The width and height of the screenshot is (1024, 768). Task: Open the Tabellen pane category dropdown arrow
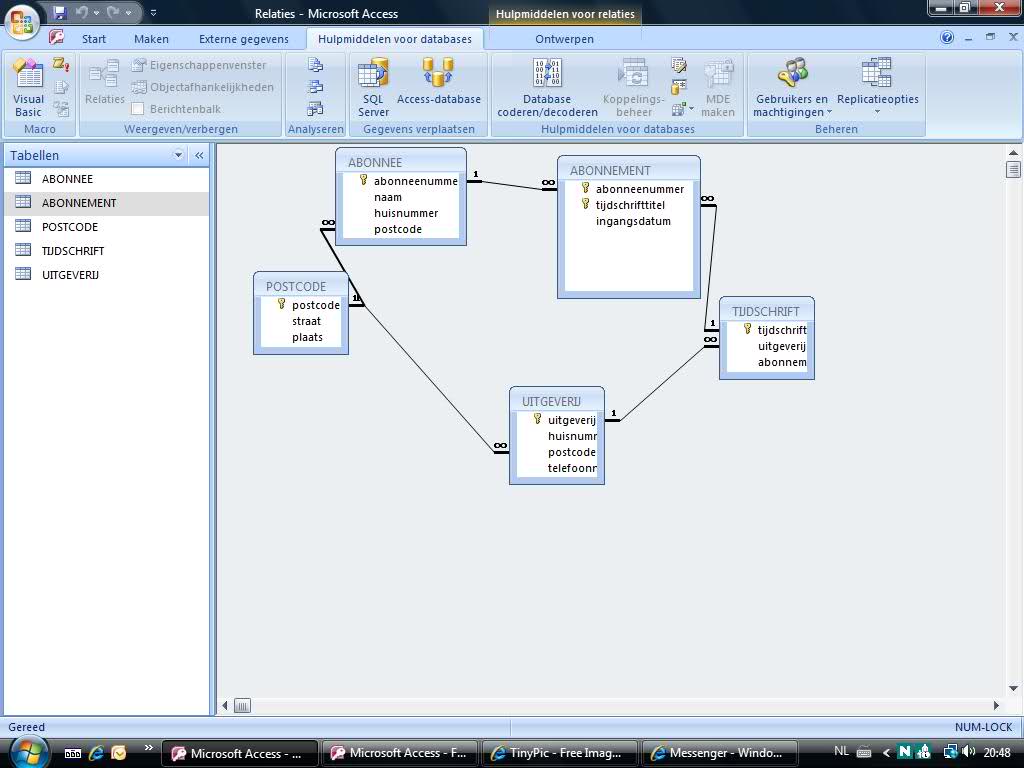click(x=179, y=155)
